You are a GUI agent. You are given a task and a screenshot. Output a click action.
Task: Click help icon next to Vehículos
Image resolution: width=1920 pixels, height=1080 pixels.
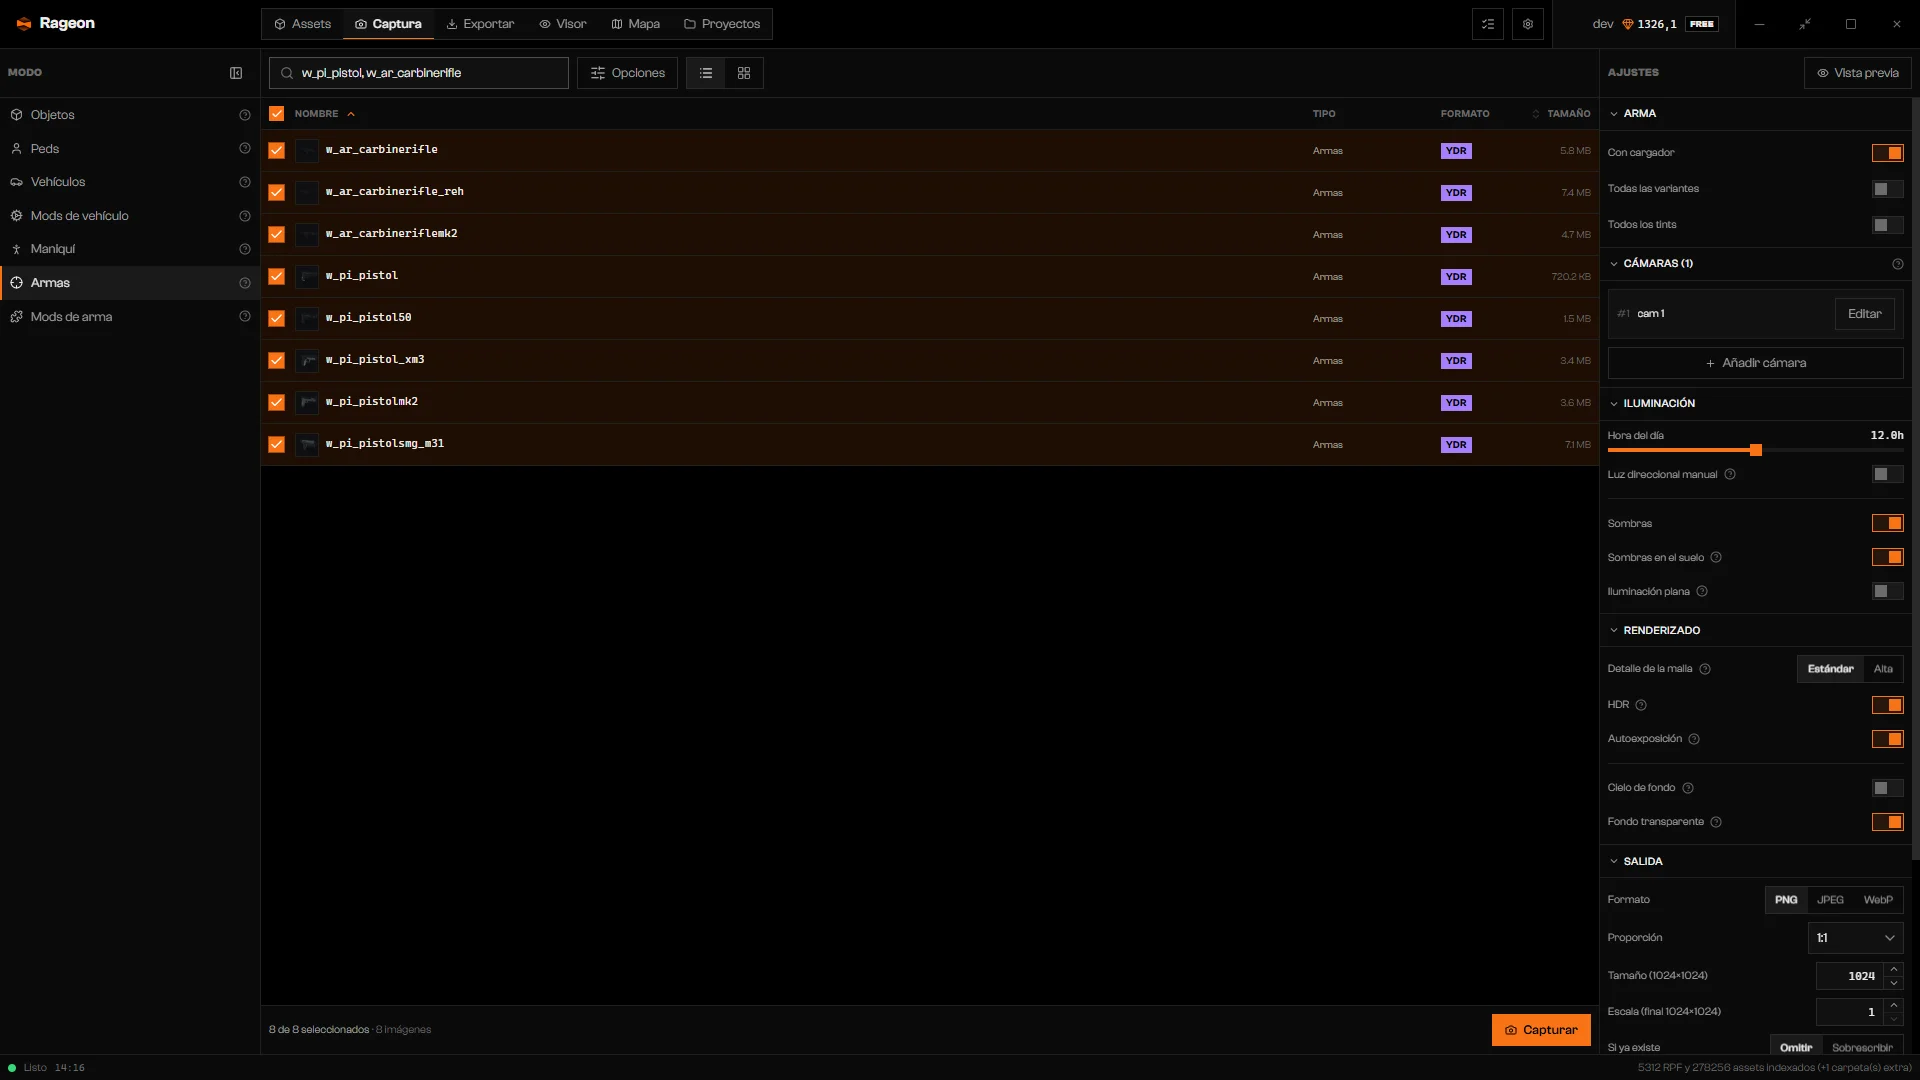245,182
